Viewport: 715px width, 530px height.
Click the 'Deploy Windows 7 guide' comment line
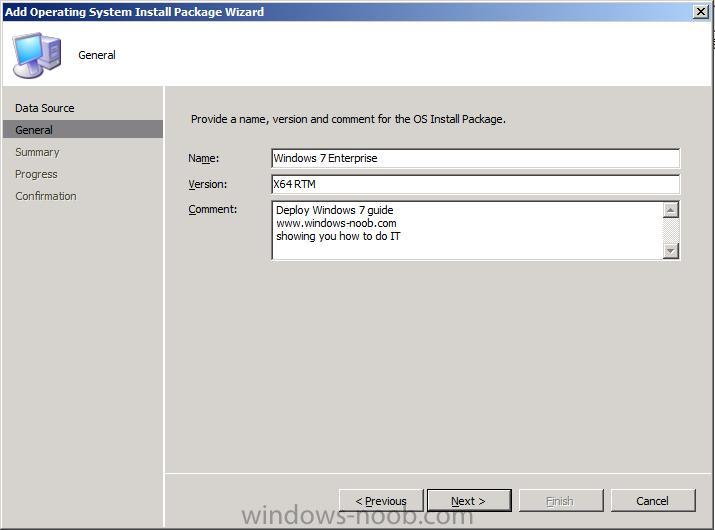pyautogui.click(x=335, y=210)
